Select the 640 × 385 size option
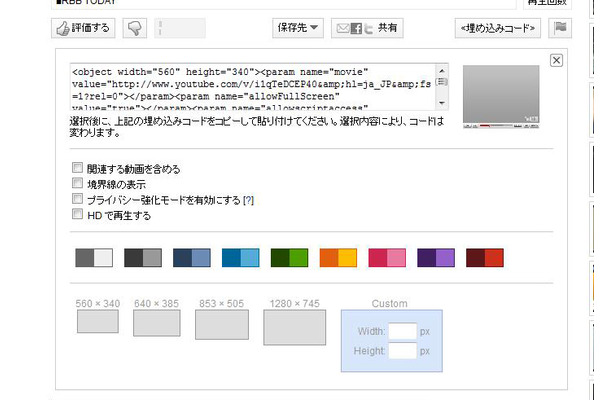610x400 pixels. tap(156, 323)
